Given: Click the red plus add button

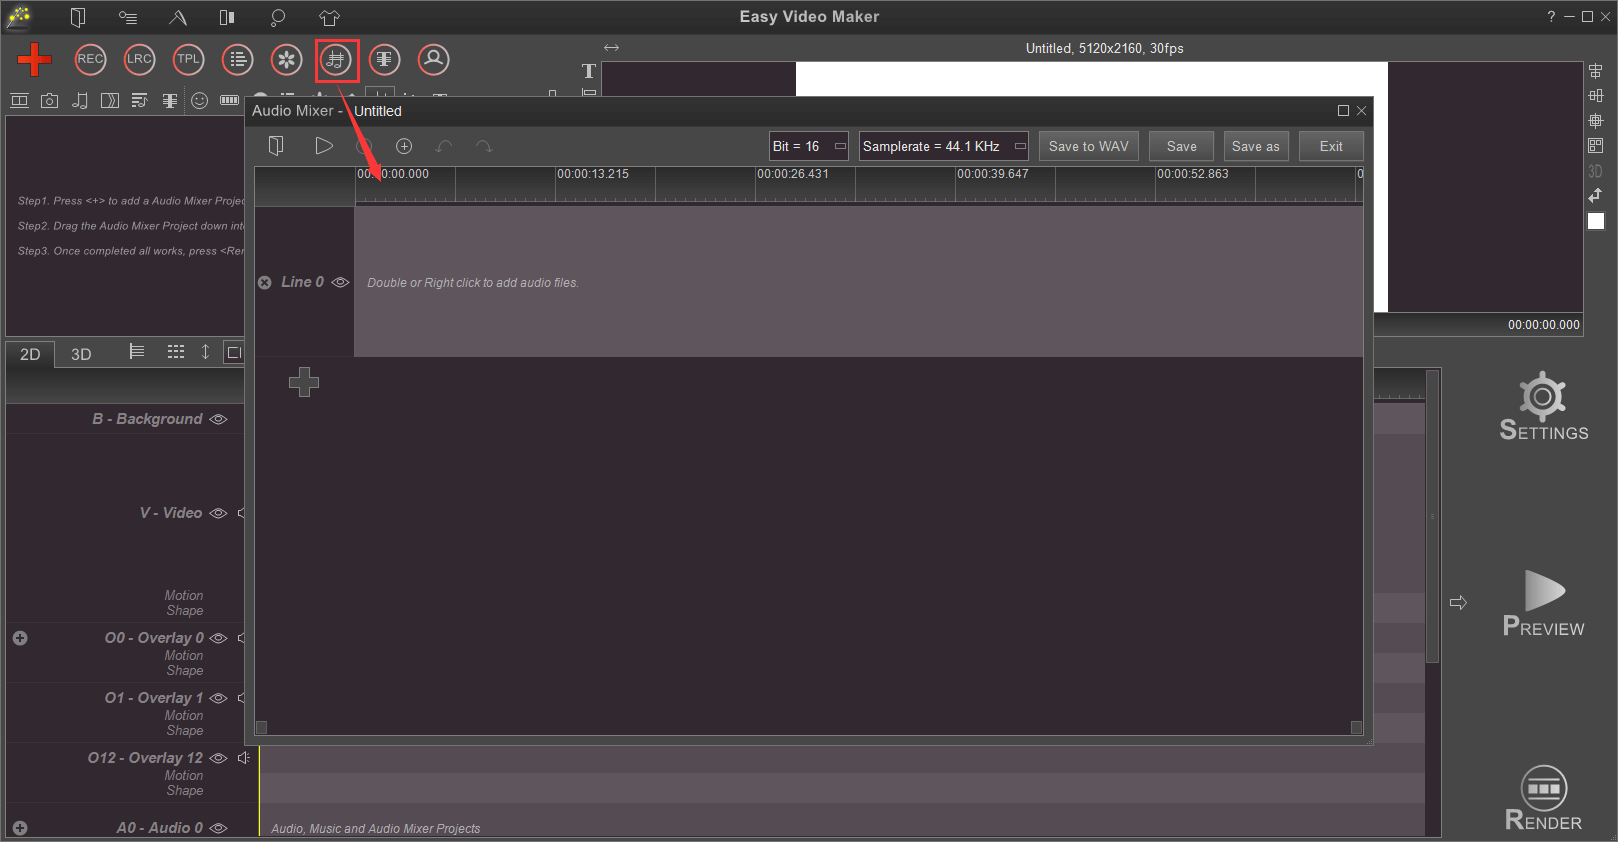Looking at the screenshot, I should click(x=34, y=60).
